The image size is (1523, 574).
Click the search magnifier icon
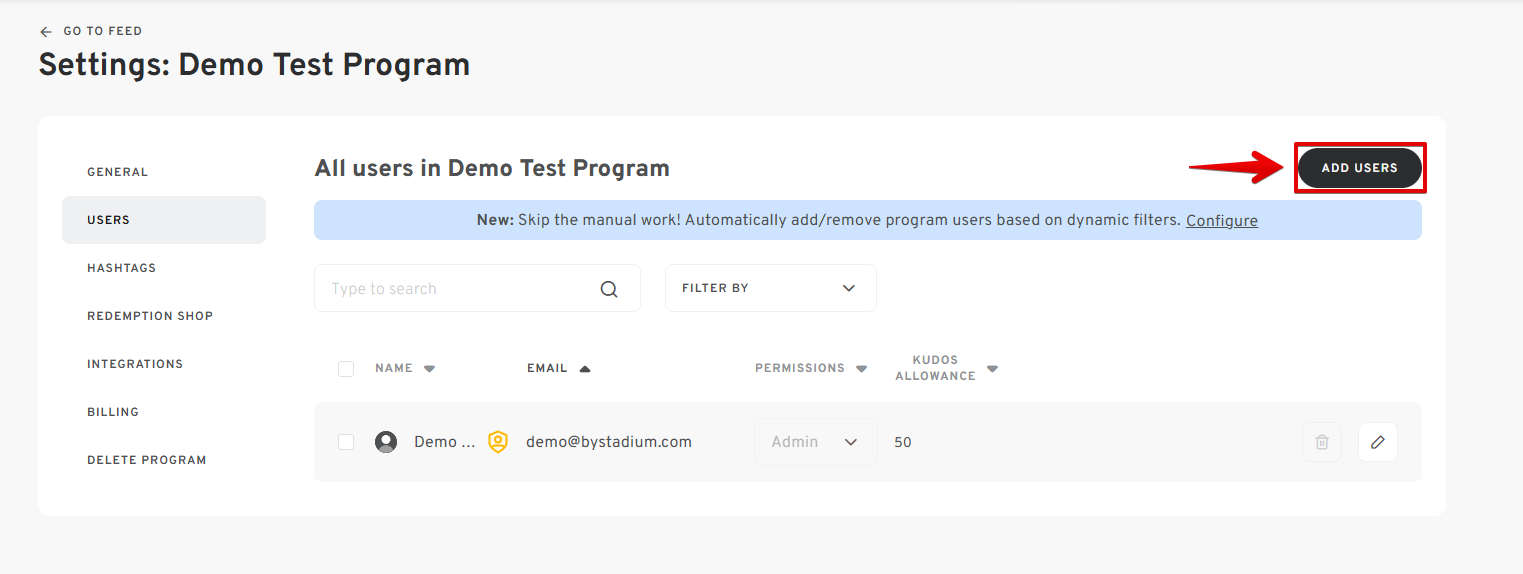[x=609, y=289]
